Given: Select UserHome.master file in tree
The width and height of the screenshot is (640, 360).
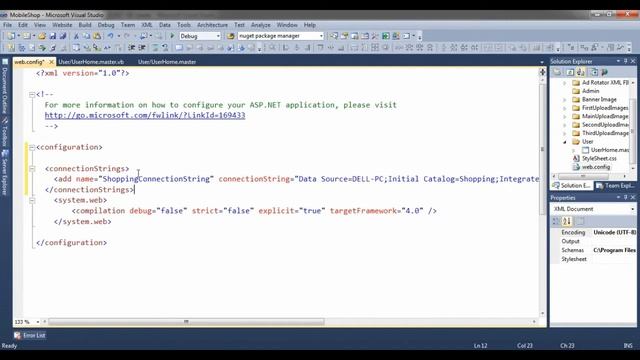Looking at the screenshot, I should tap(609, 150).
